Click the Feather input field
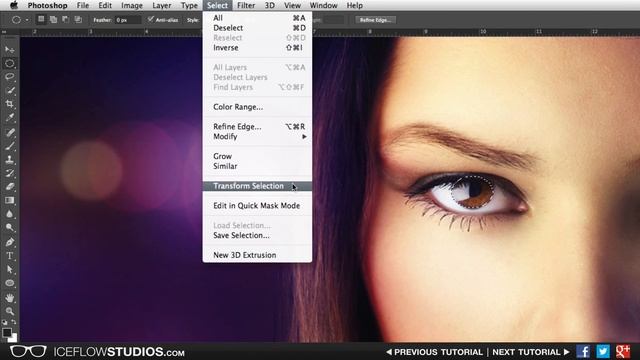The image size is (640, 360). (128, 20)
